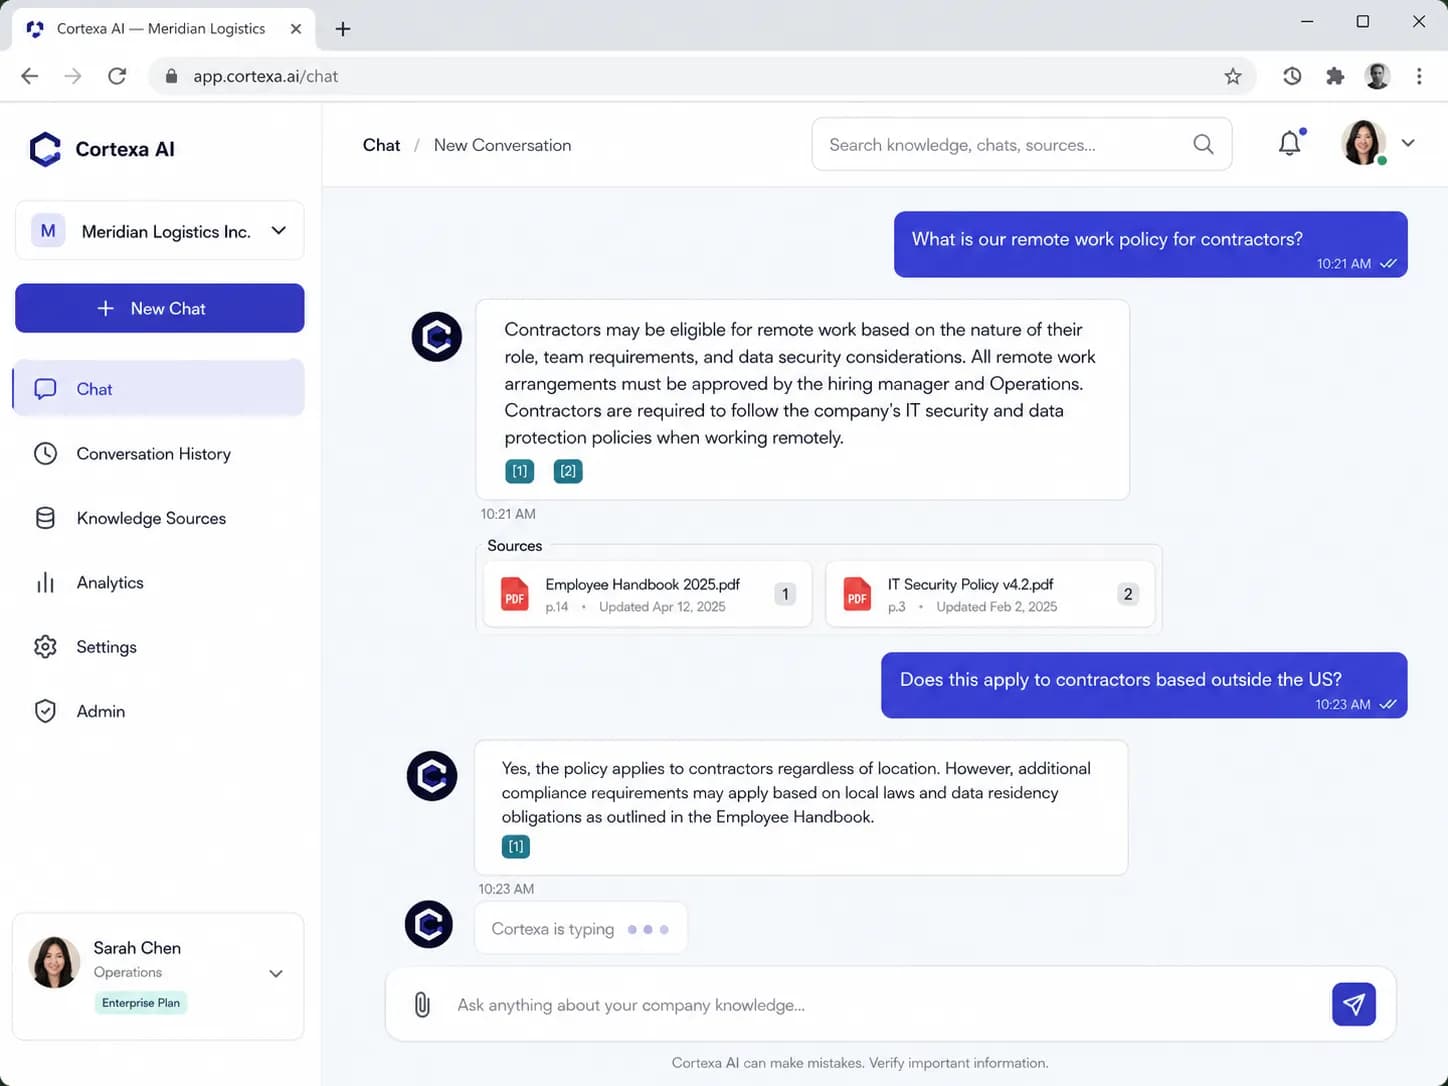Open IT Security Policy v4.2.pdf source
Image resolution: width=1448 pixels, height=1086 pixels.
[990, 594]
